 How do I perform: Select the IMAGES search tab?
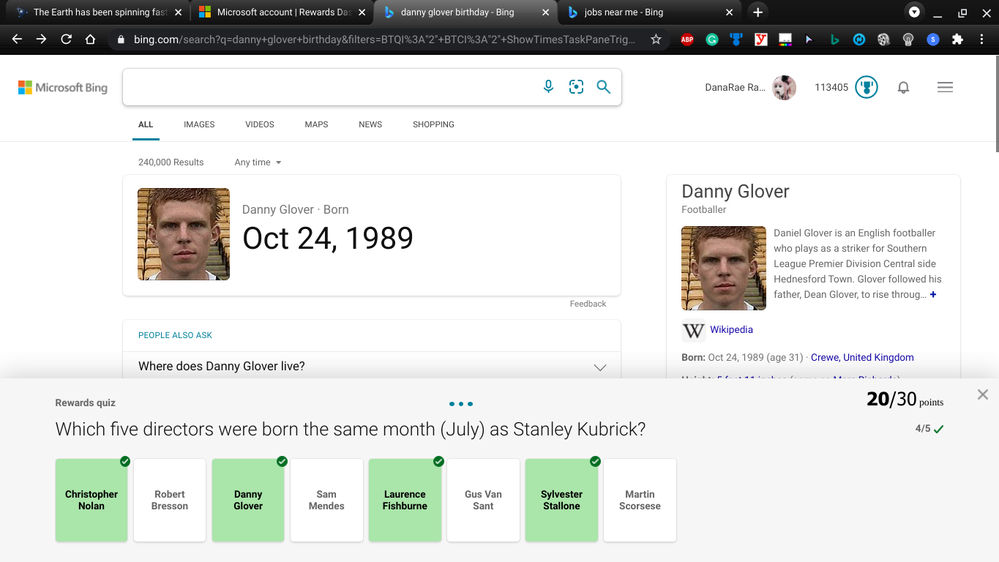coord(199,124)
